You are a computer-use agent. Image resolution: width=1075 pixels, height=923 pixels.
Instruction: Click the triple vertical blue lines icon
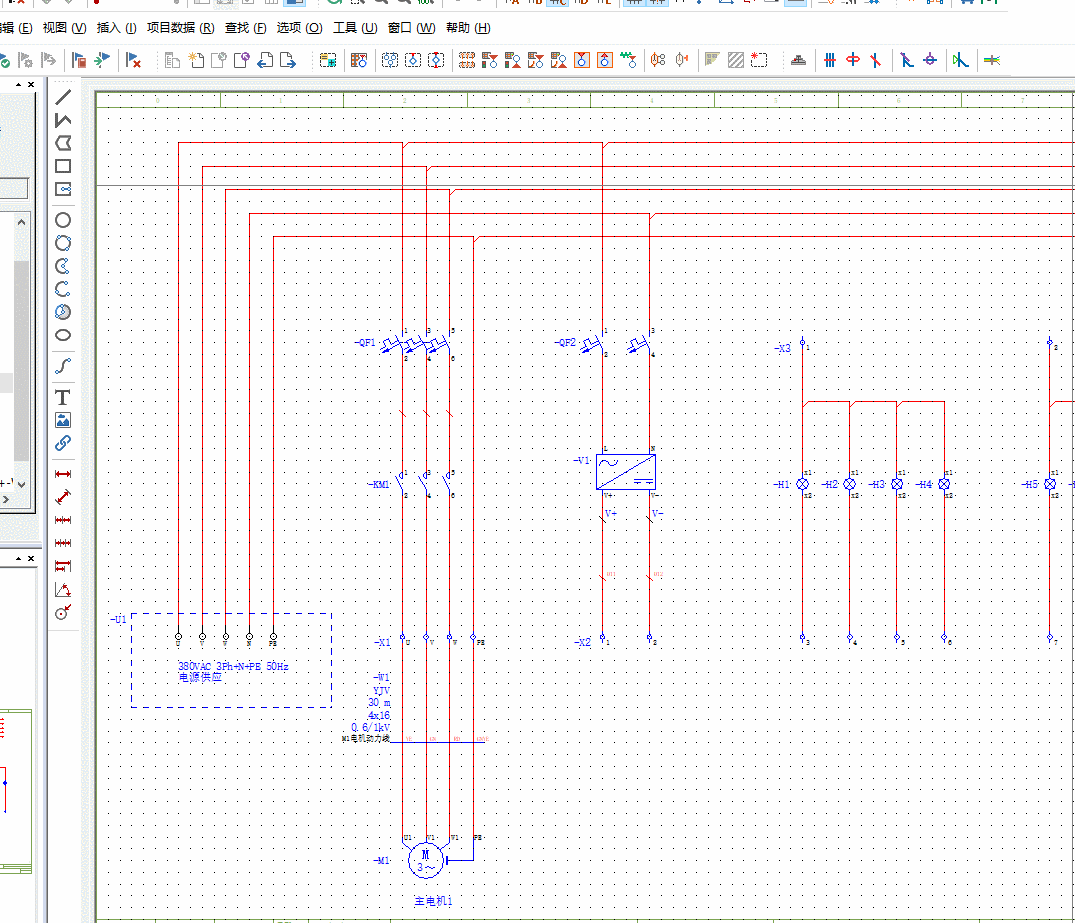pos(830,60)
